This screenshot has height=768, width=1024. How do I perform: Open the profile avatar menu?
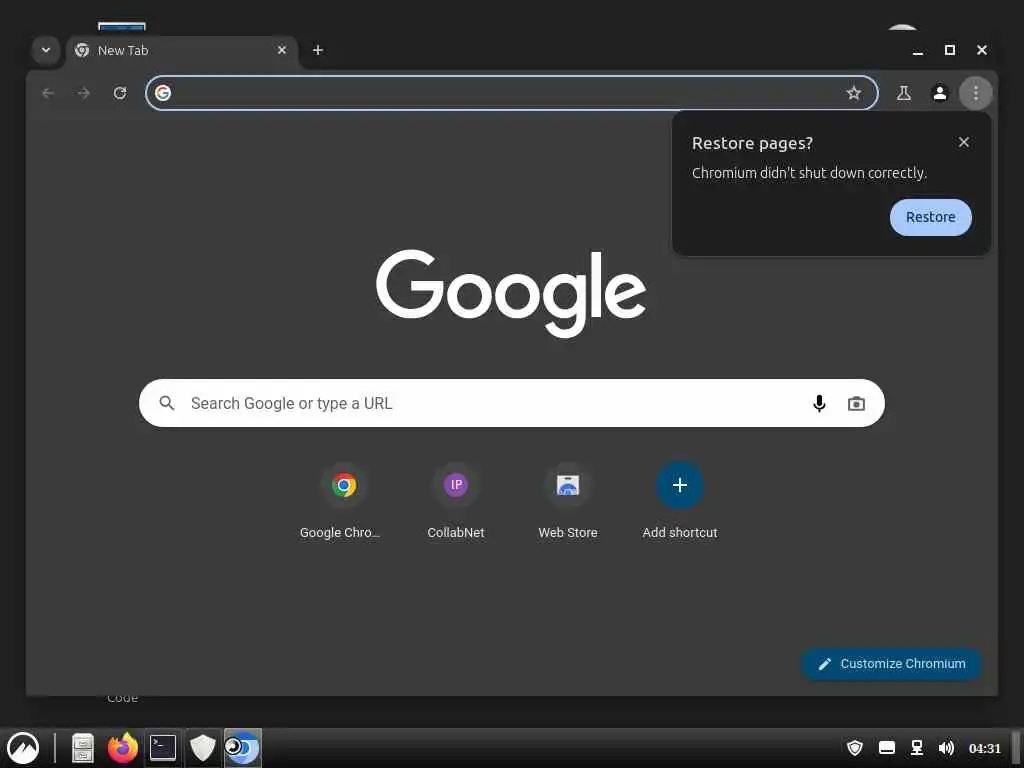[940, 93]
